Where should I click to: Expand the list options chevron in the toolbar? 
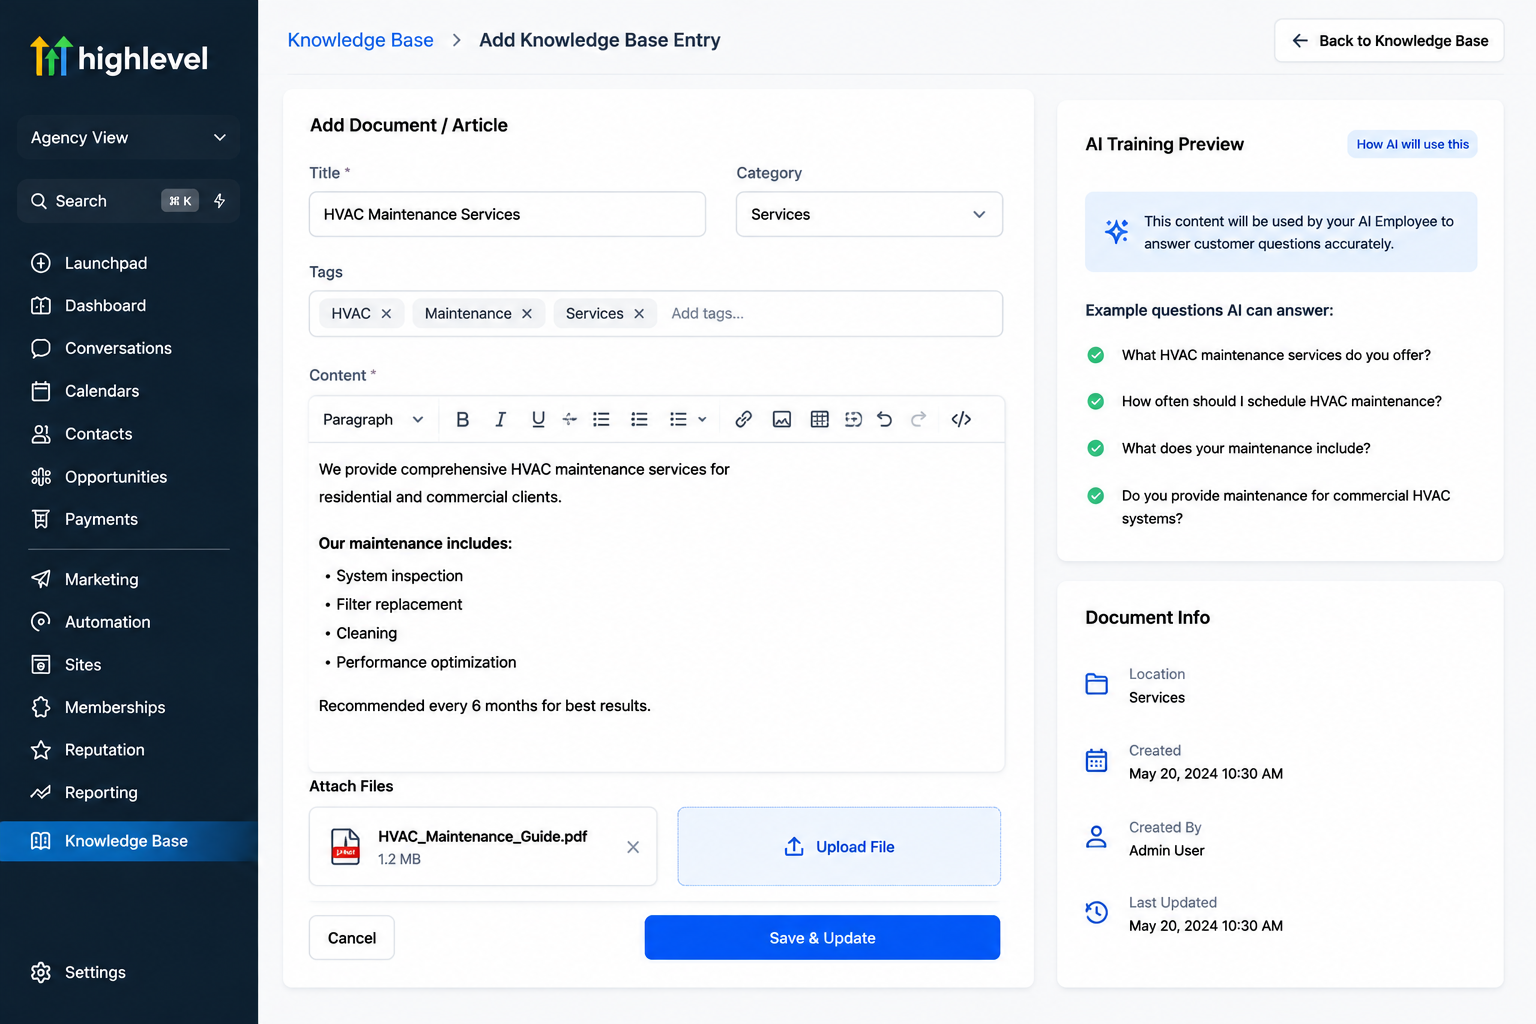(x=702, y=420)
